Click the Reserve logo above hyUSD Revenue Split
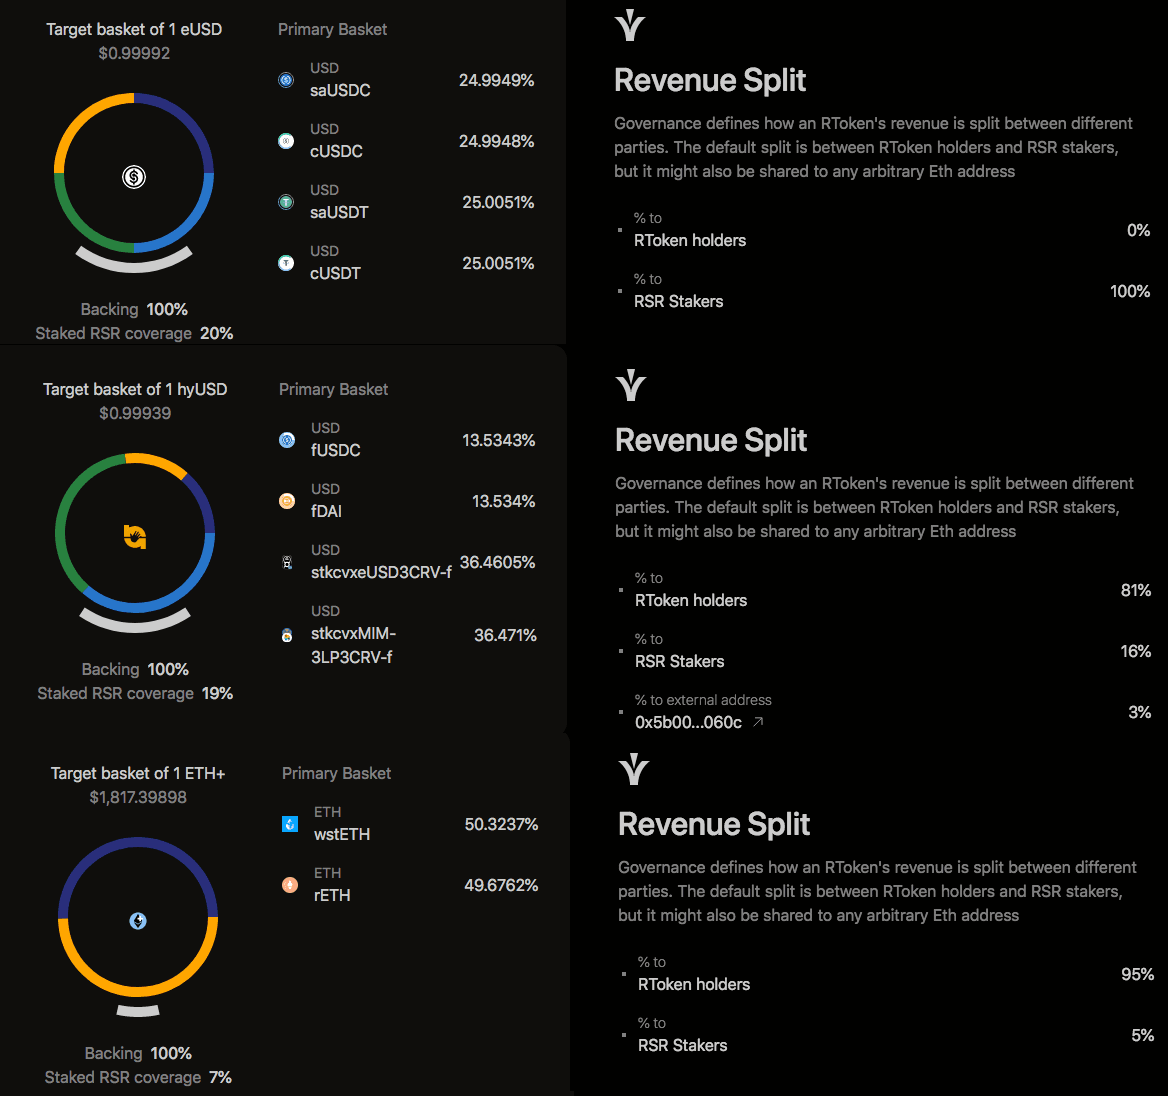This screenshot has height=1096, width=1168. pyautogui.click(x=631, y=385)
